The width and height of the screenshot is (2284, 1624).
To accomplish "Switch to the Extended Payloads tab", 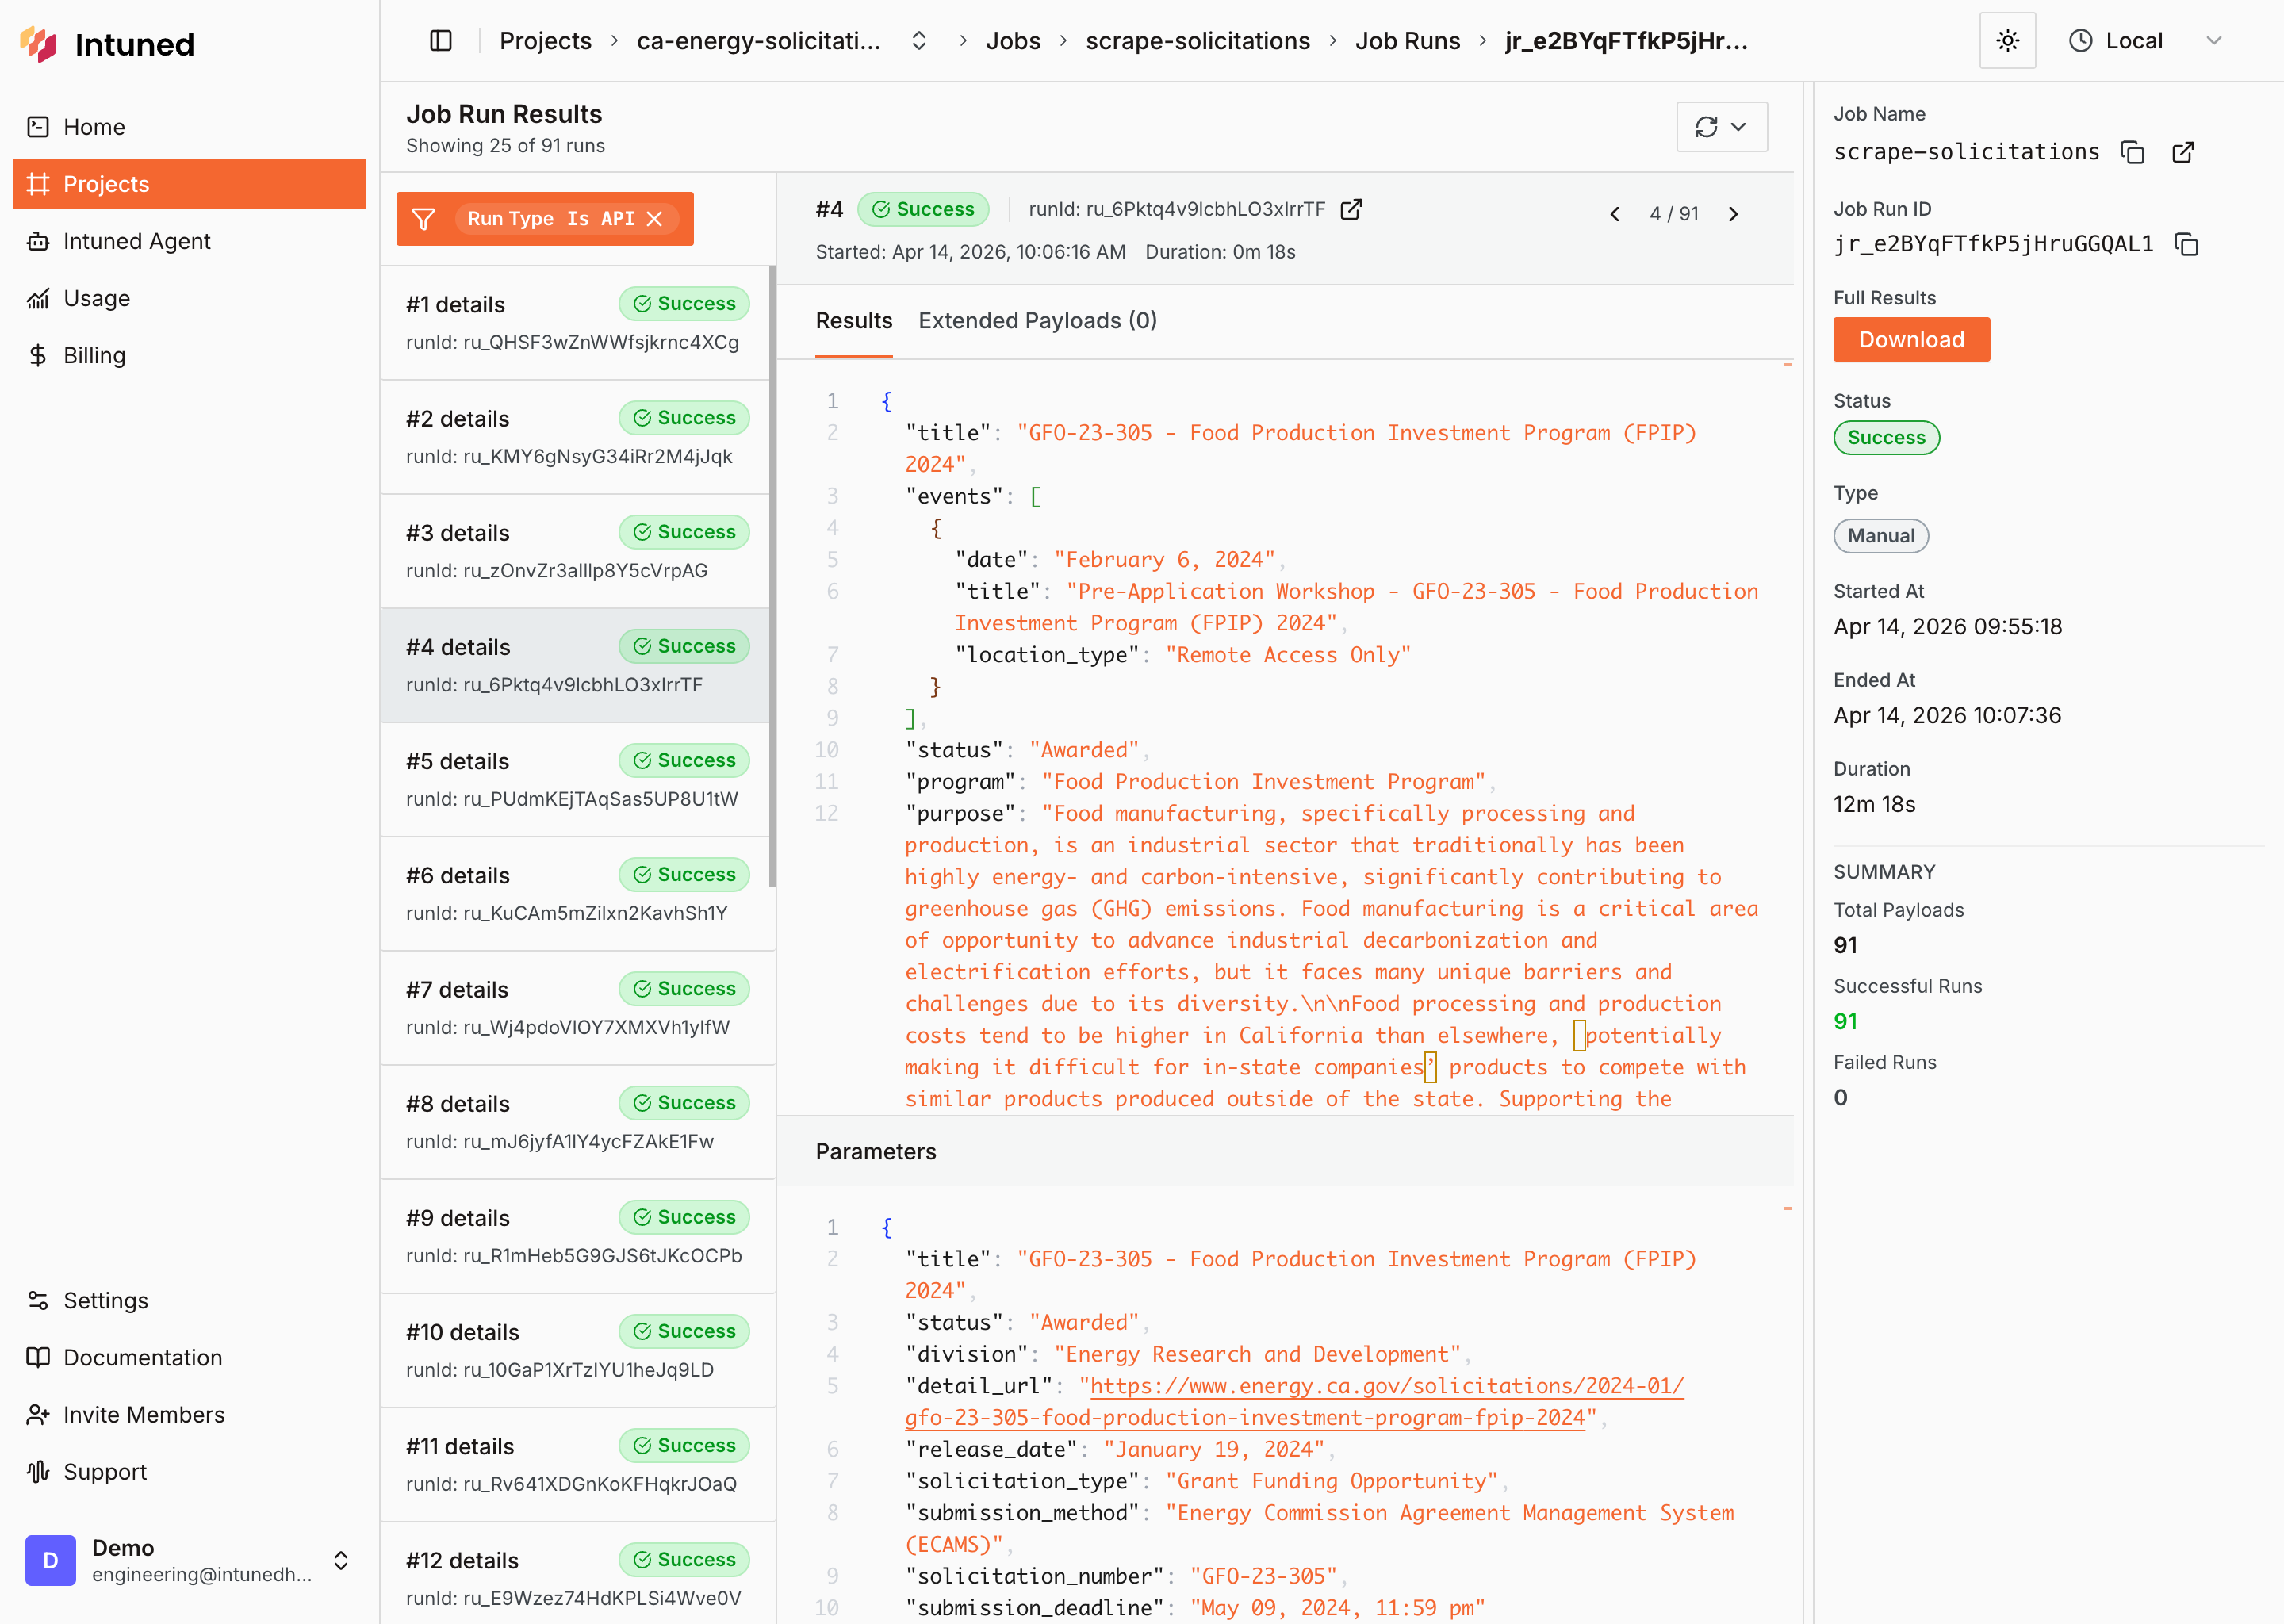I will pyautogui.click(x=1037, y=320).
